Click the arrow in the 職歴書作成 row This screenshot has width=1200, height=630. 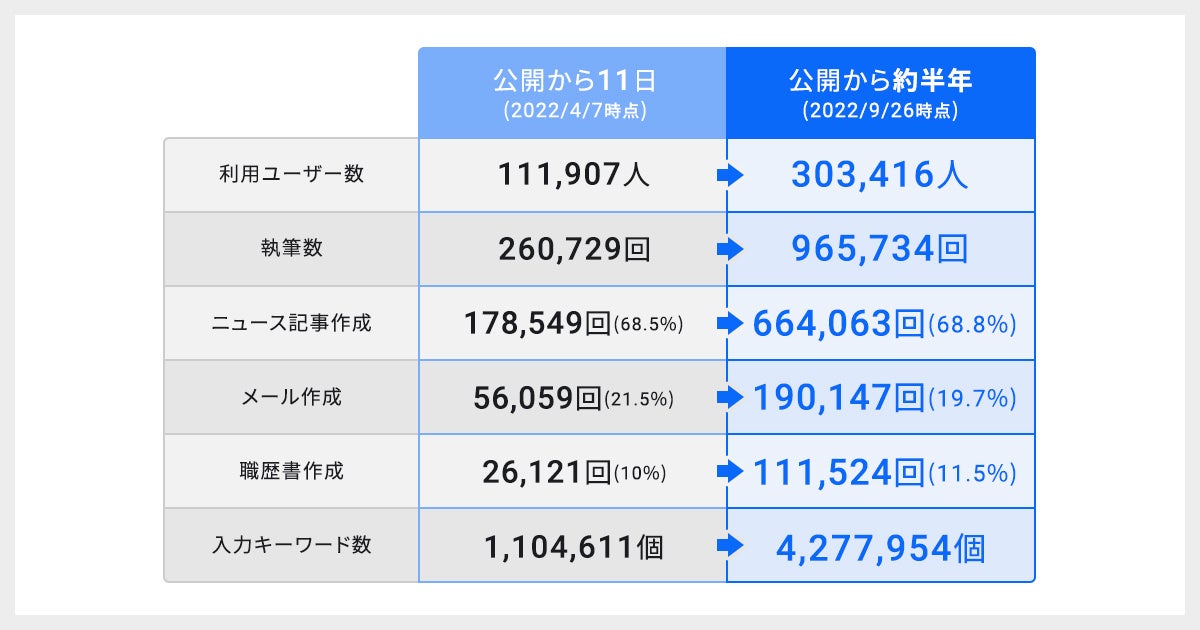tap(731, 472)
